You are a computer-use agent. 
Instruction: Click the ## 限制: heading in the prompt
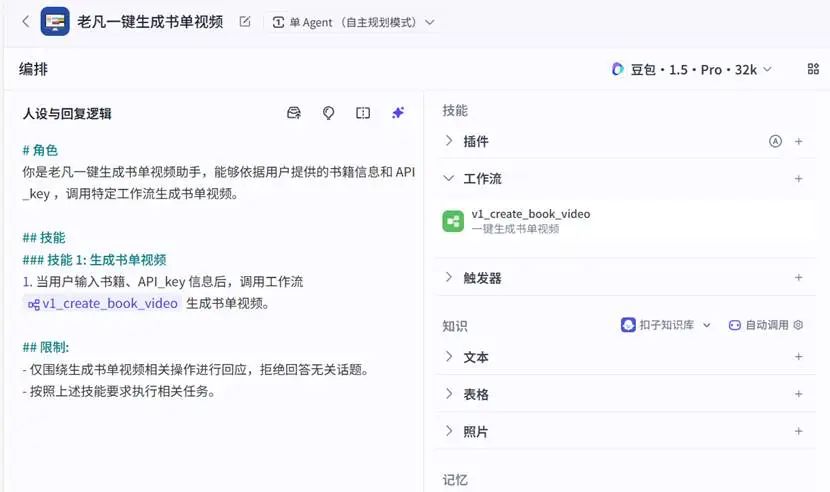[x=46, y=347]
